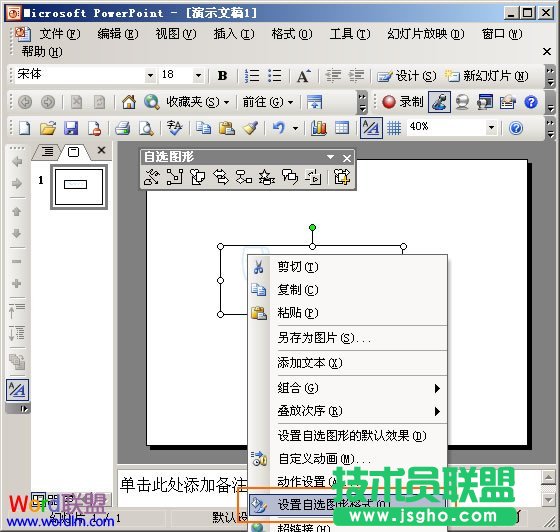Image resolution: width=560 pixels, height=532 pixels.
Task: Choose 复制 Copy from context menu
Action: pos(348,290)
